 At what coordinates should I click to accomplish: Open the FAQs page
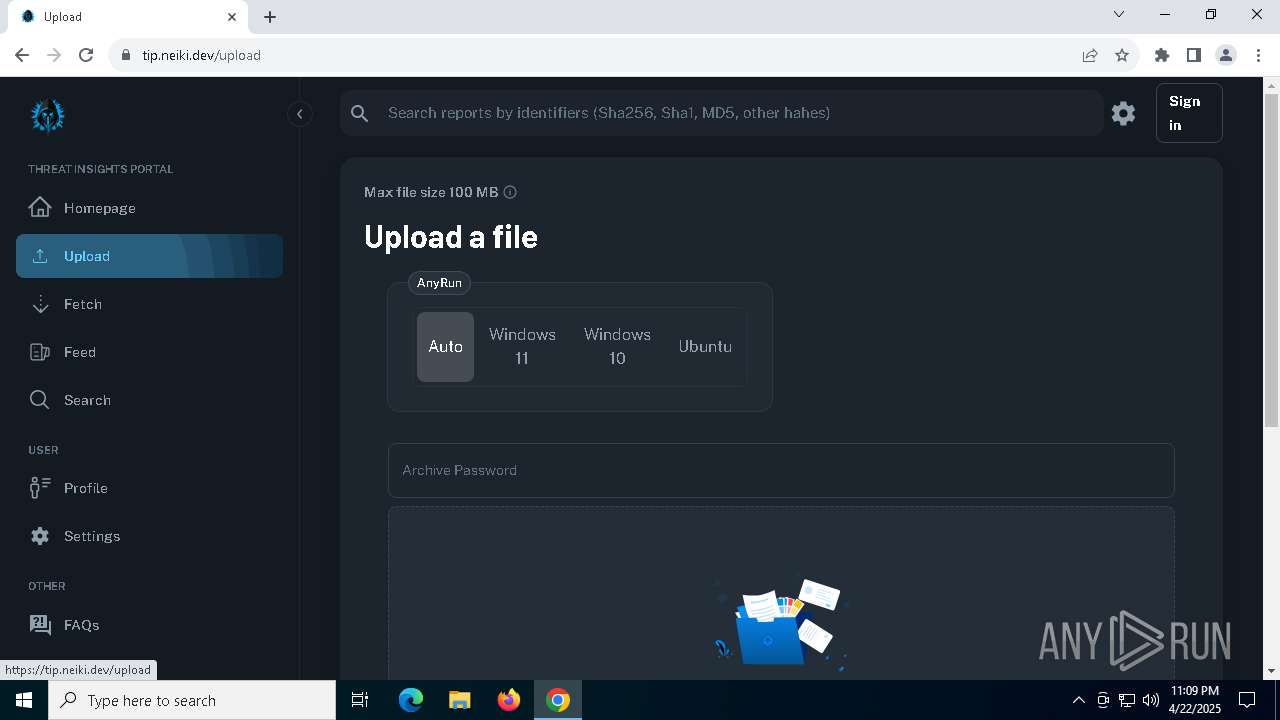click(x=149, y=625)
